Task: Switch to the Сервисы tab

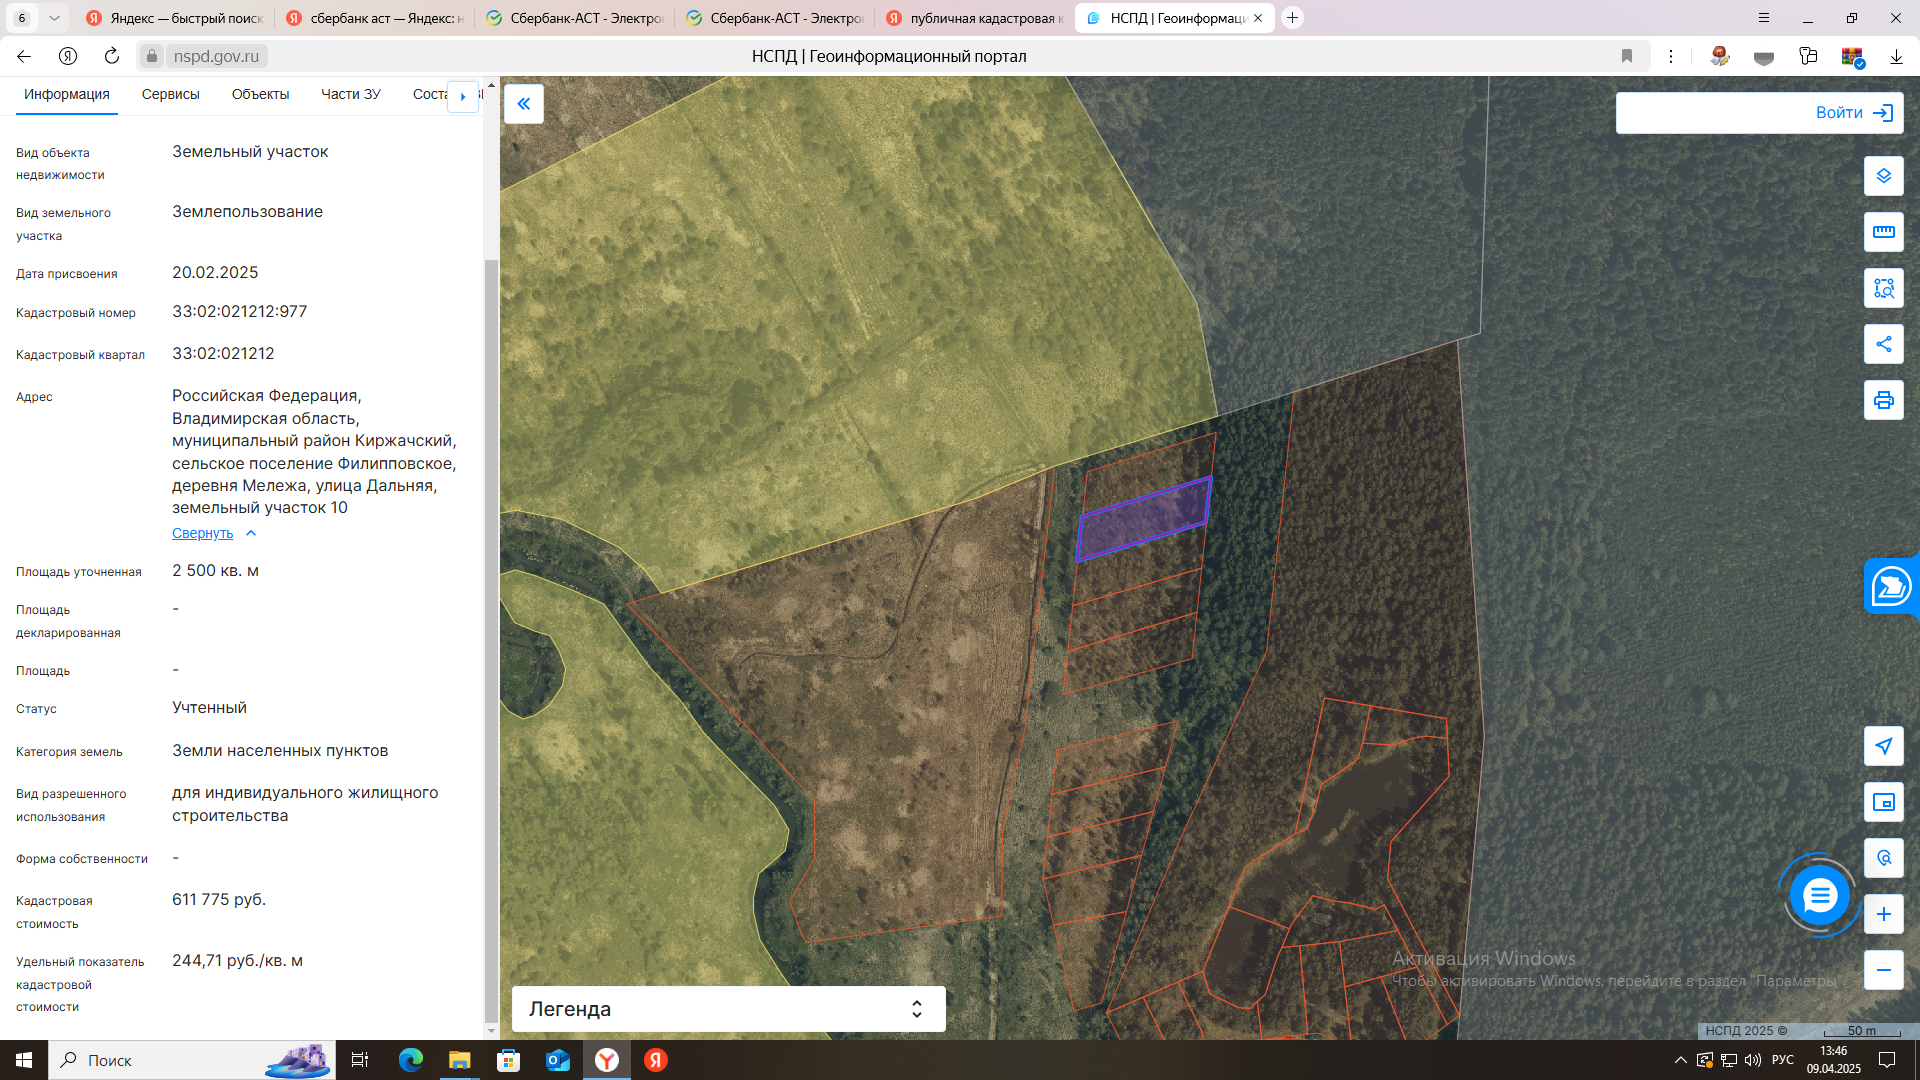Action: tap(170, 94)
